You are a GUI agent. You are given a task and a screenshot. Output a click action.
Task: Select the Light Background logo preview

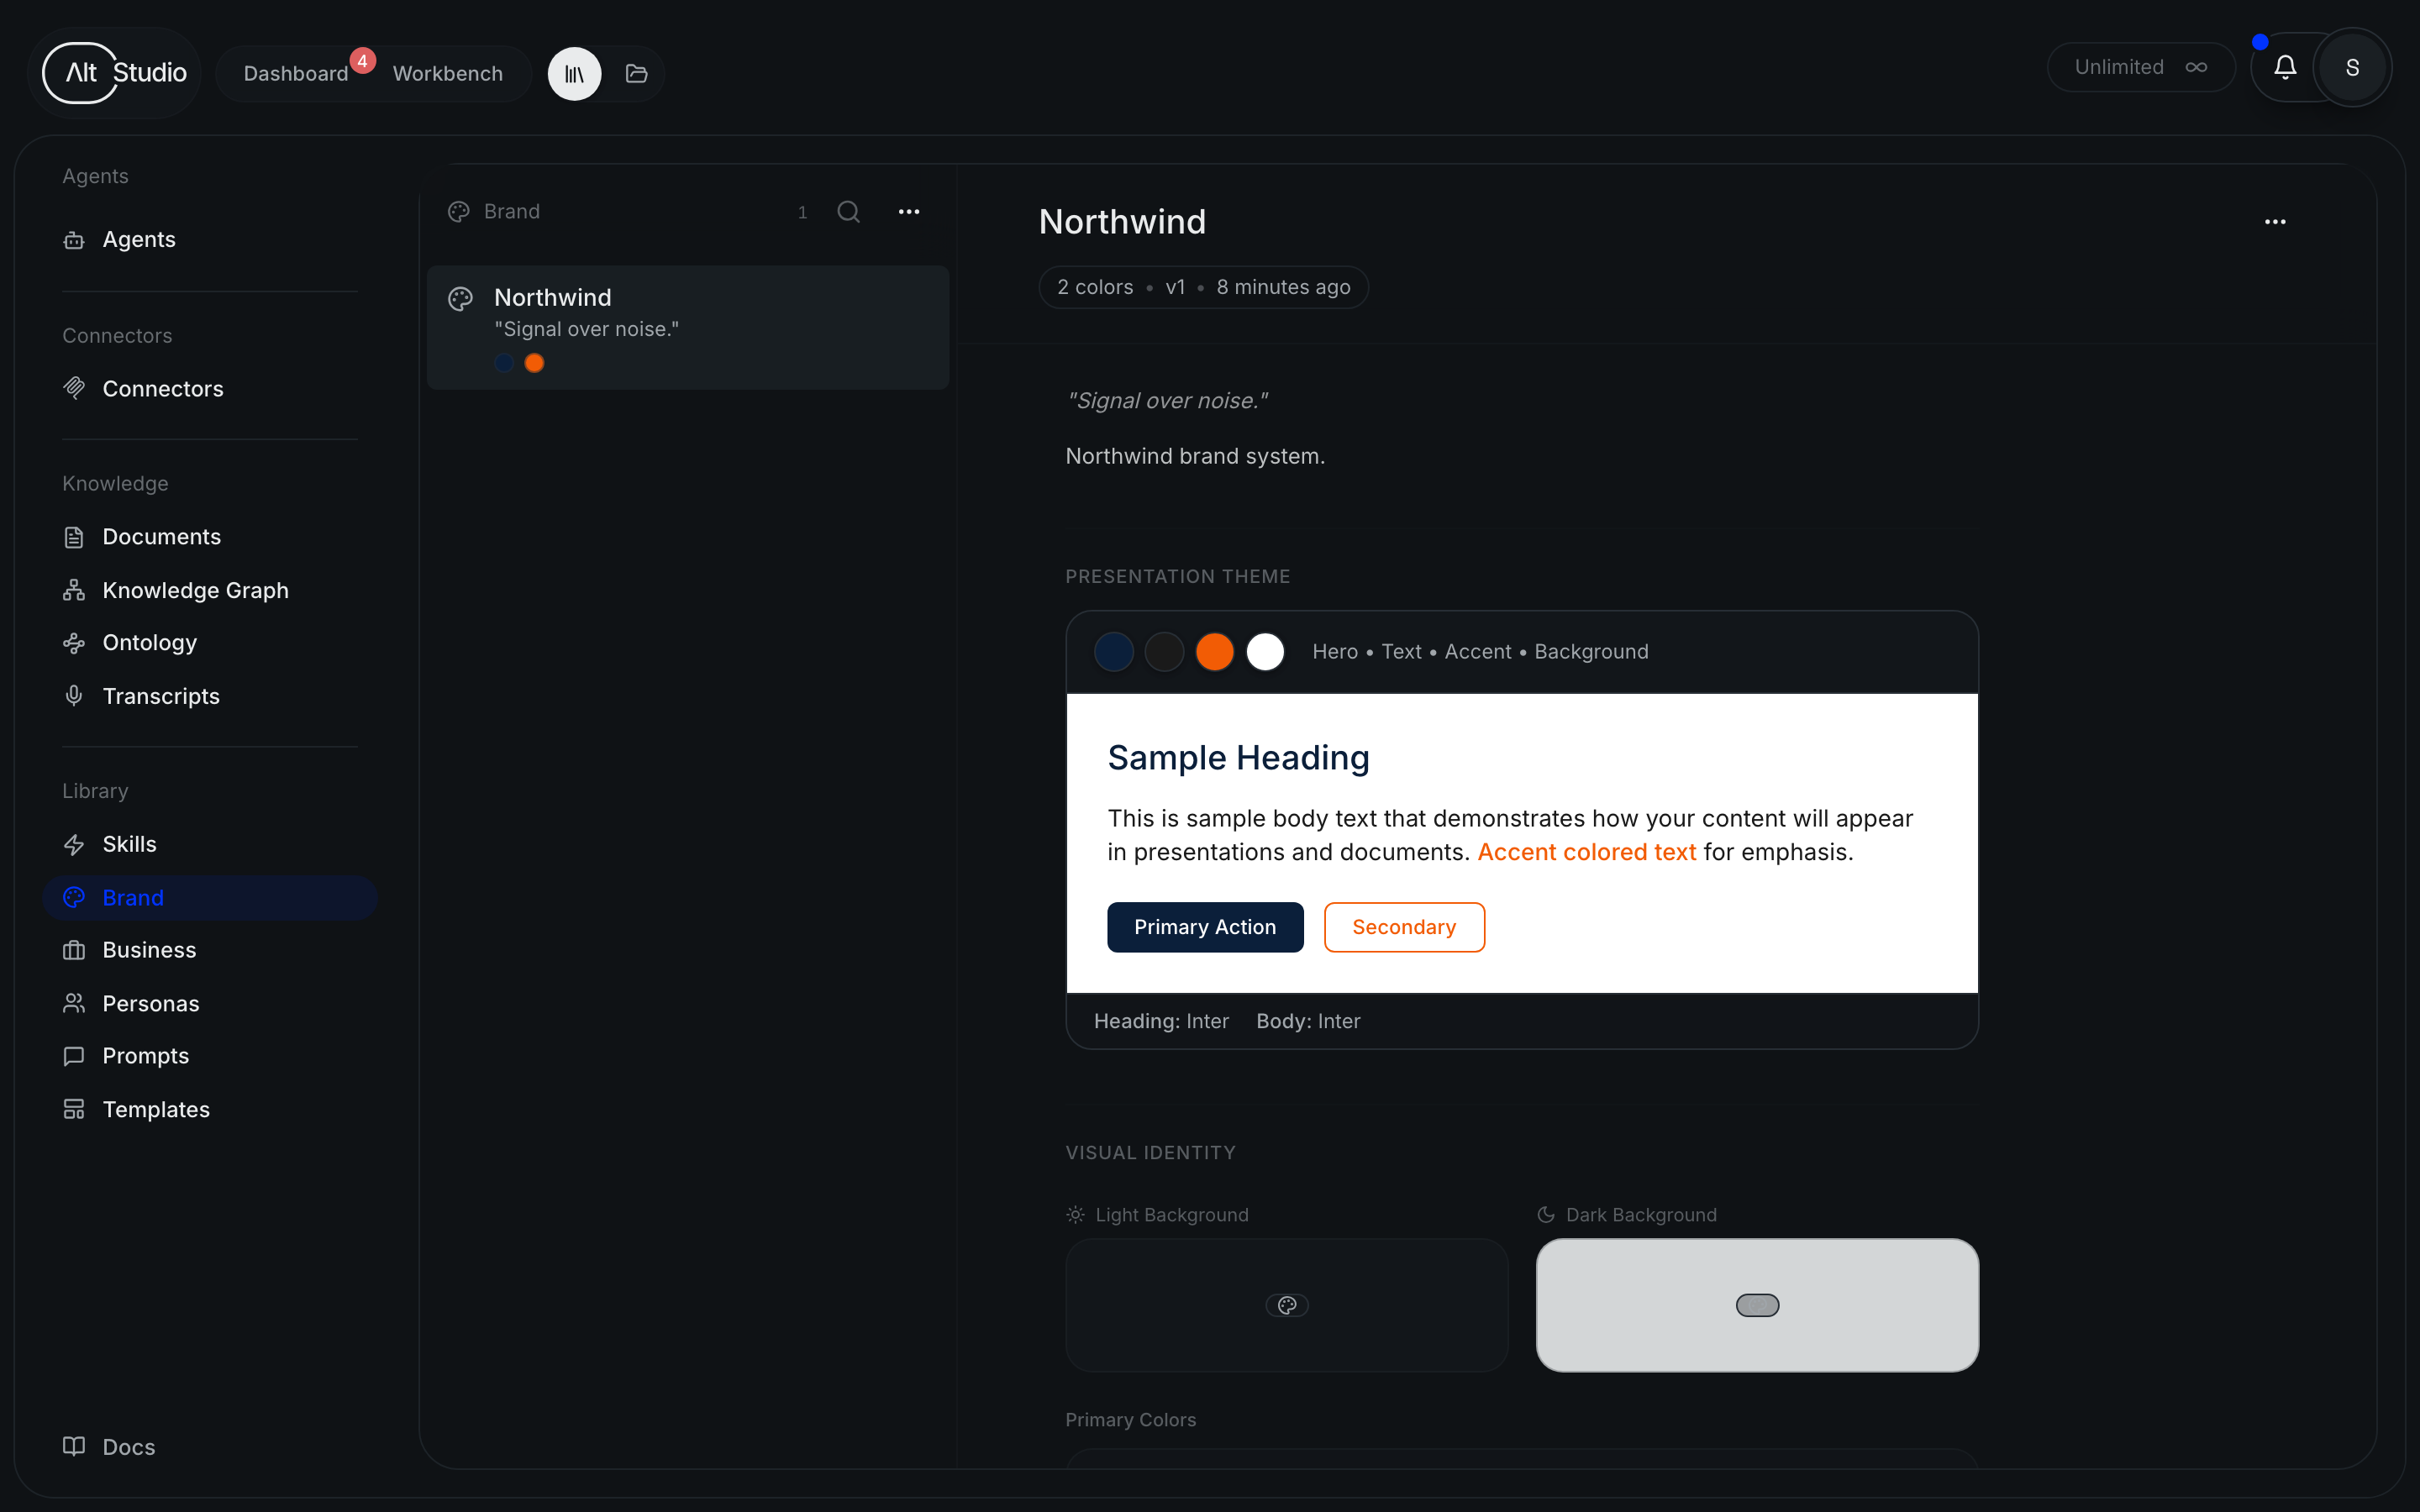pos(1287,1305)
